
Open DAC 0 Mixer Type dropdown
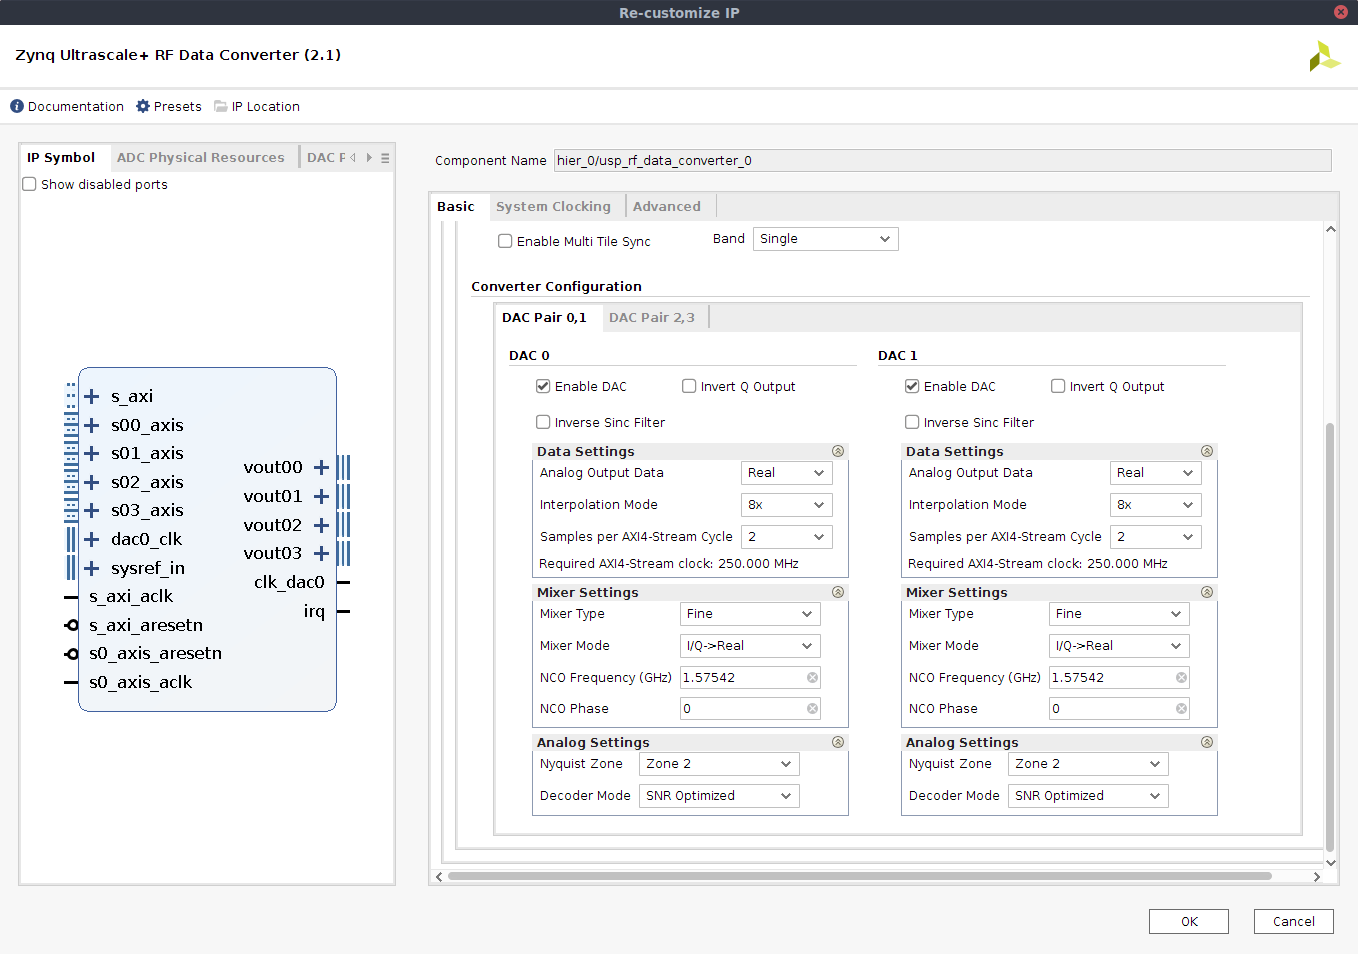tap(750, 614)
